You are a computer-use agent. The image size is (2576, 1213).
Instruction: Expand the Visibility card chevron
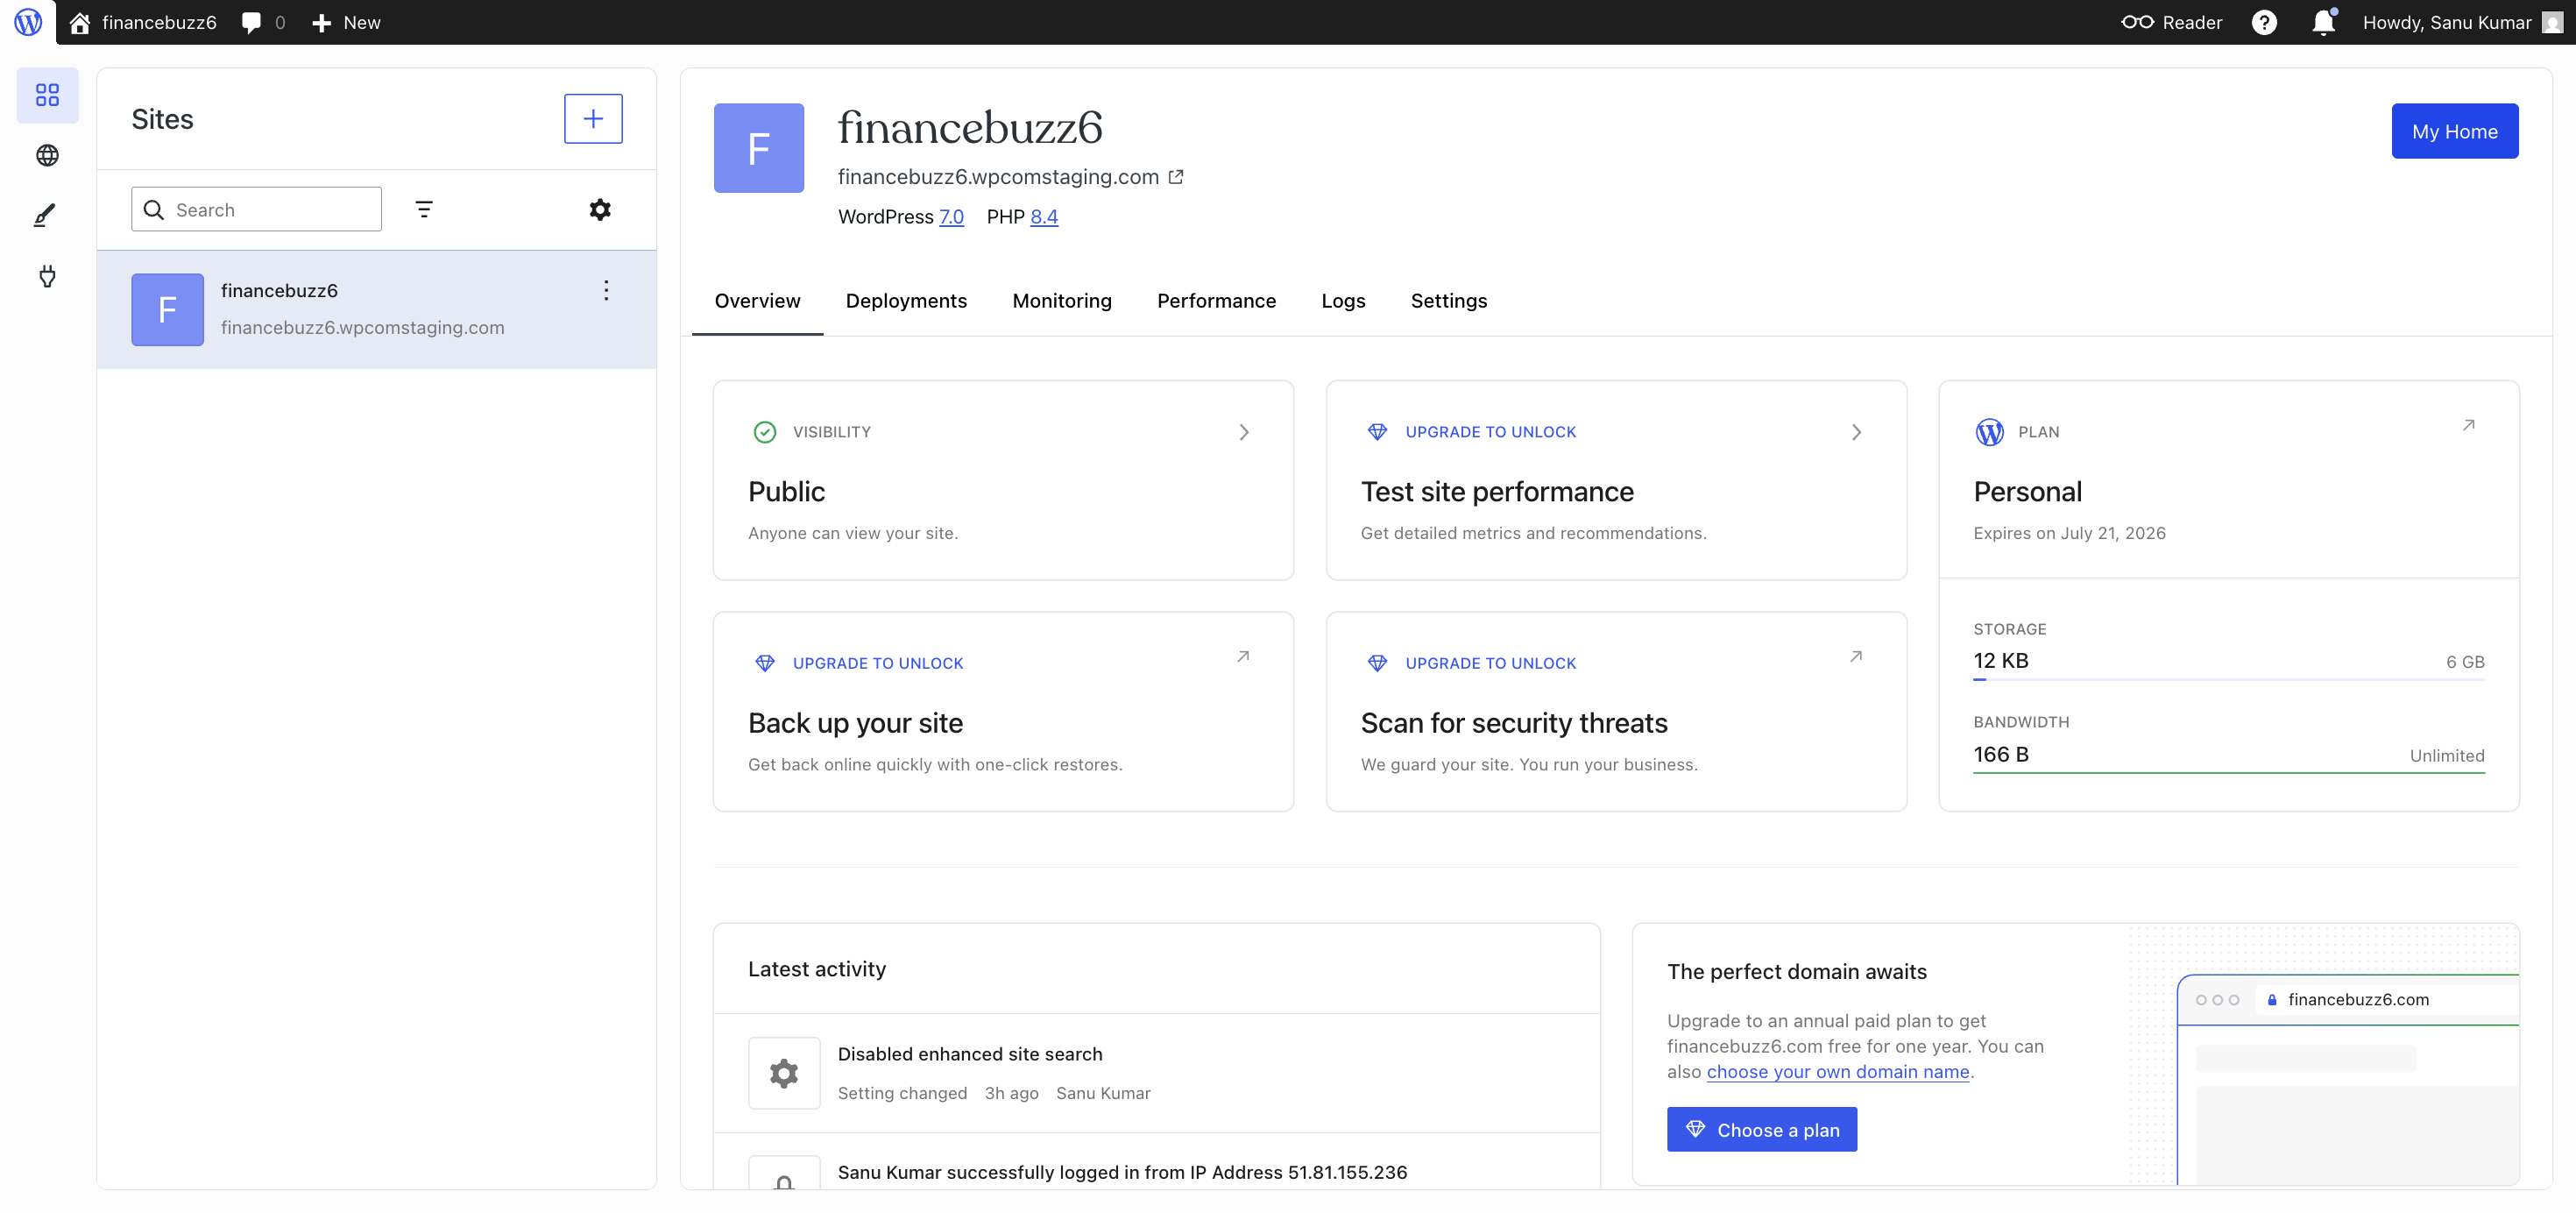pos(1244,432)
